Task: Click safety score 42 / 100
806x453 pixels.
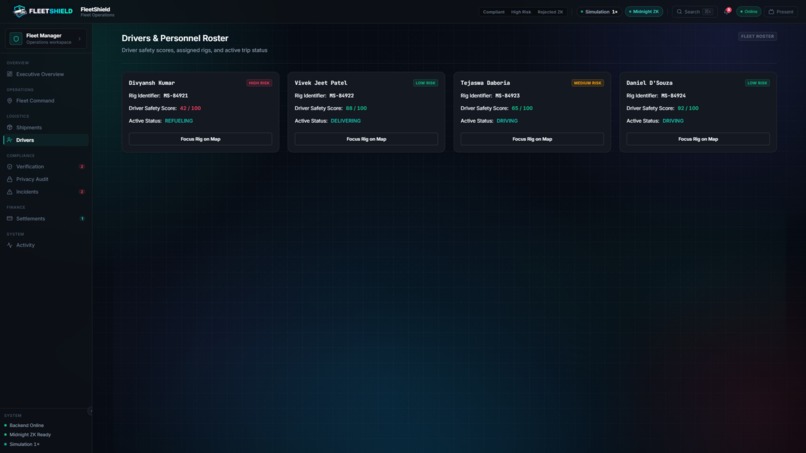Action: coord(190,108)
